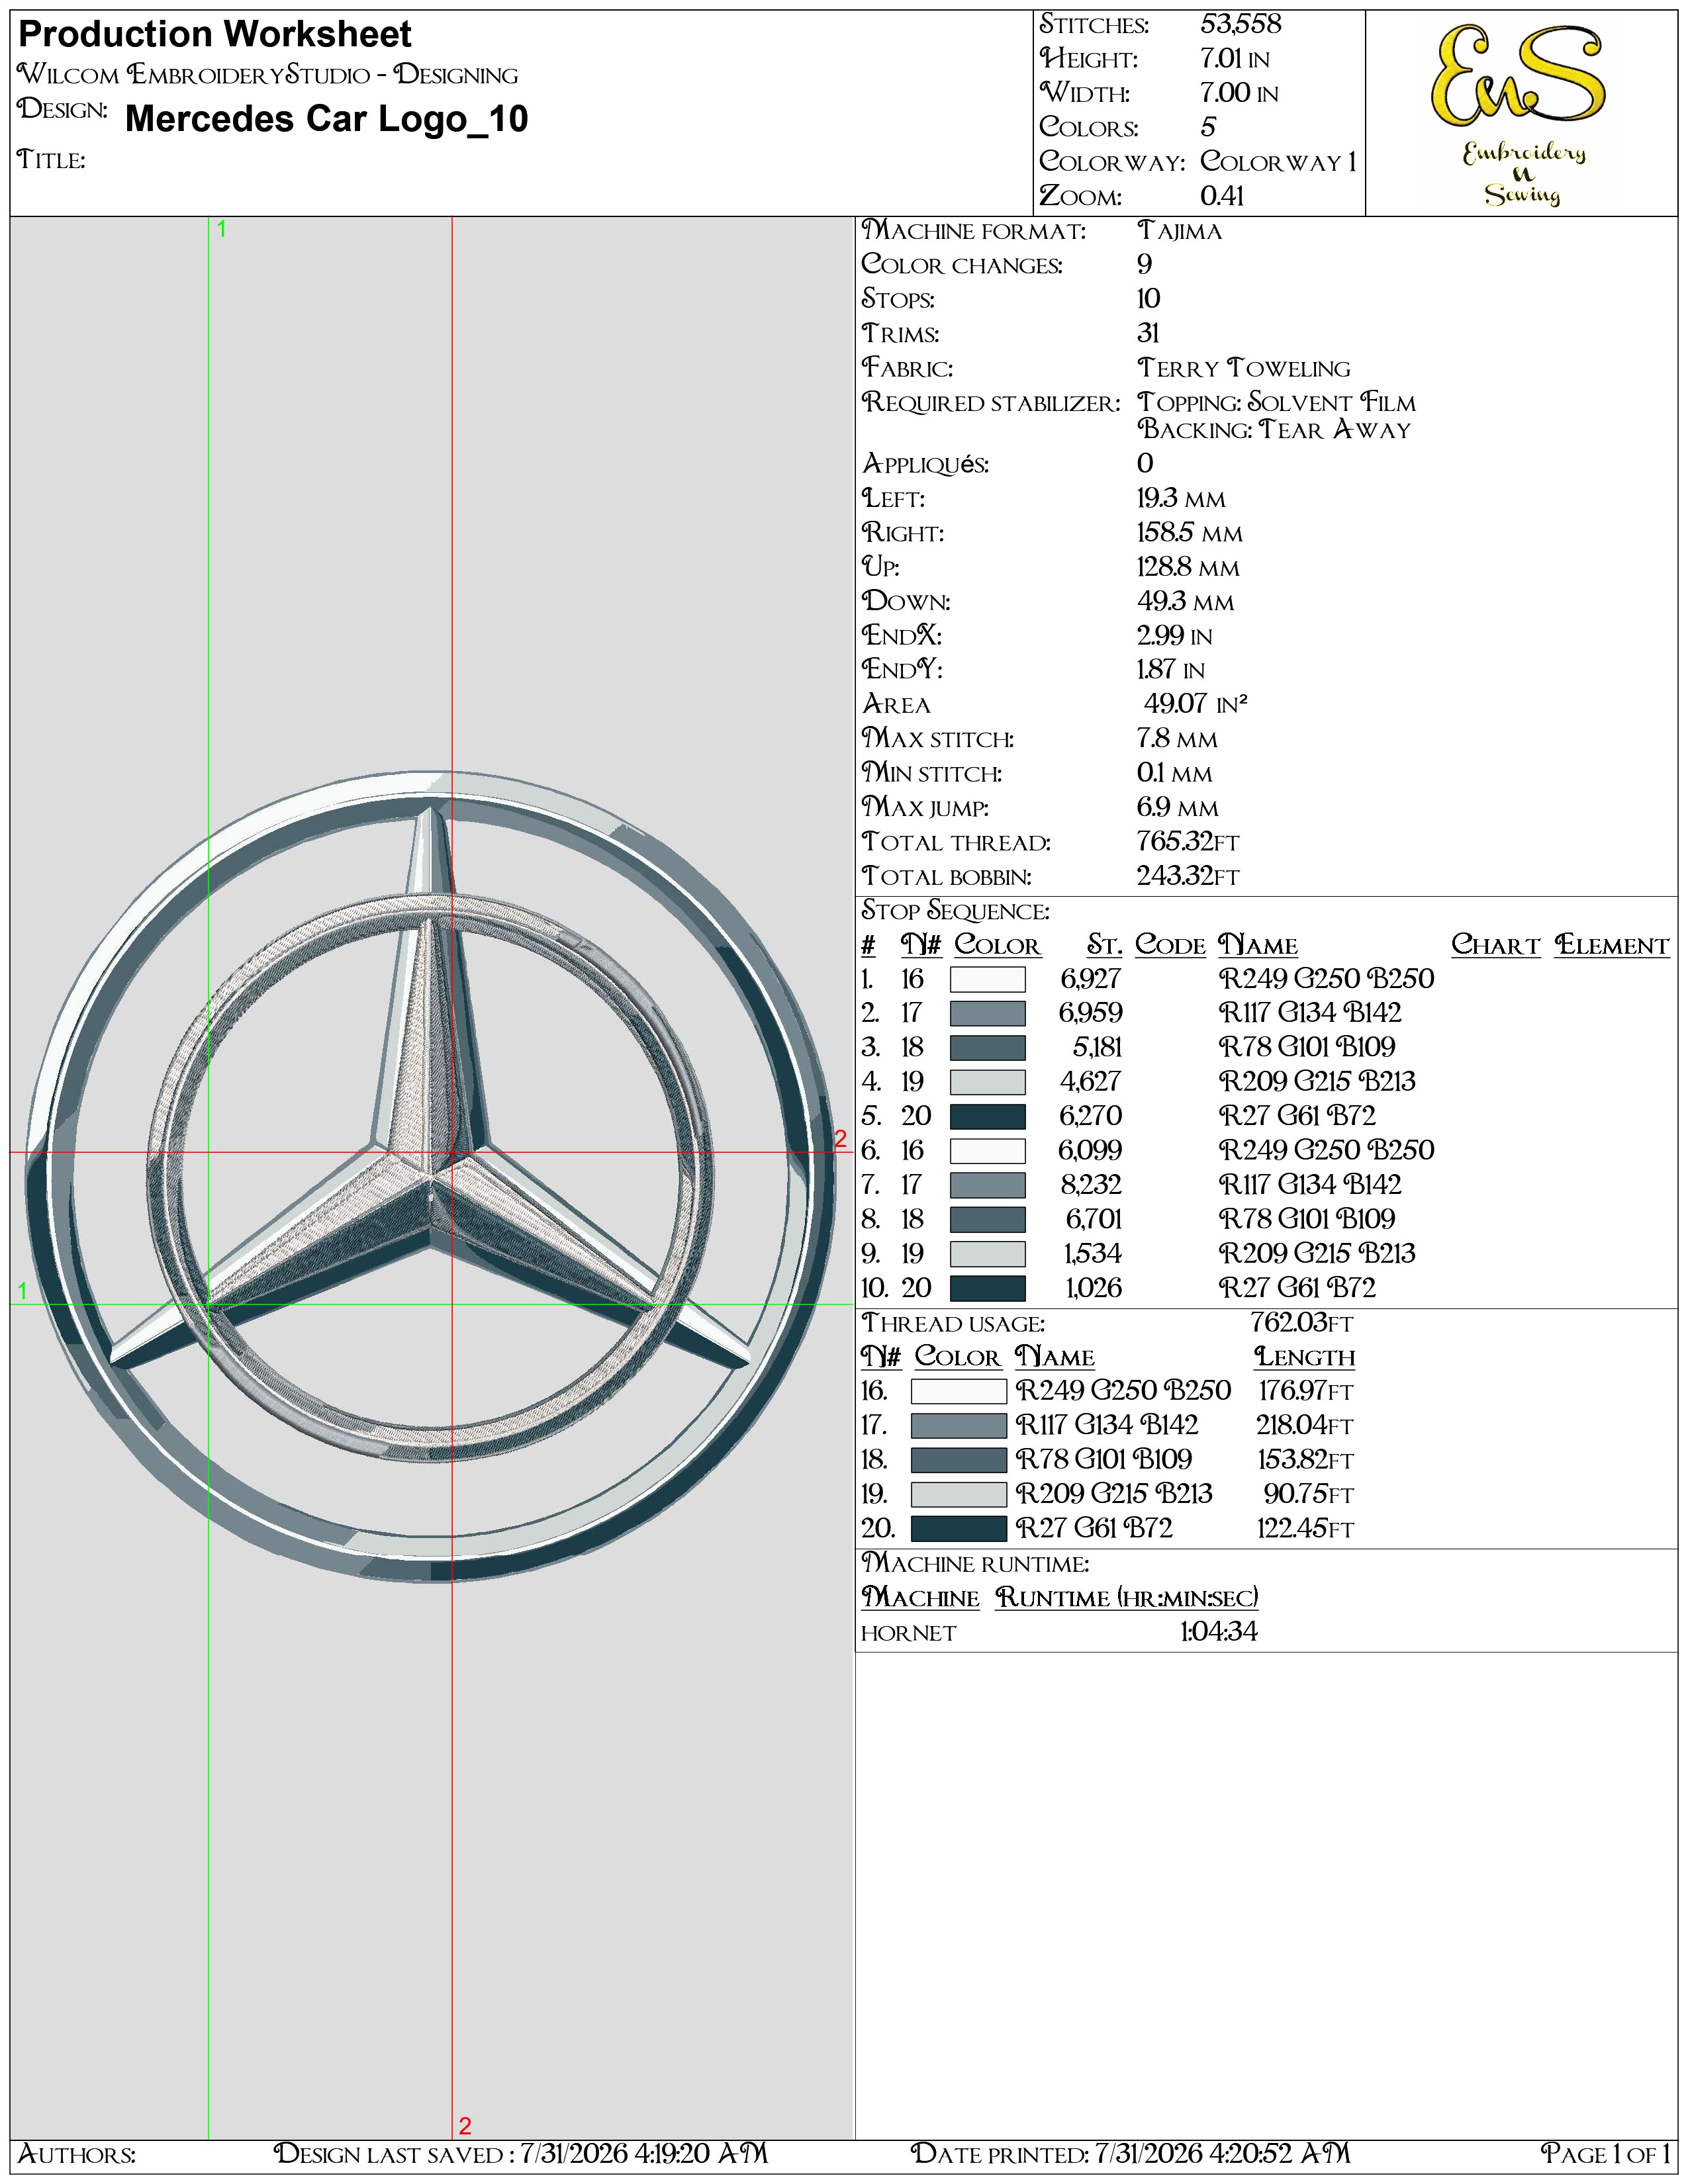Select thread length "176.97ft"
Image resolution: width=1688 pixels, height=2184 pixels.
[1306, 1391]
